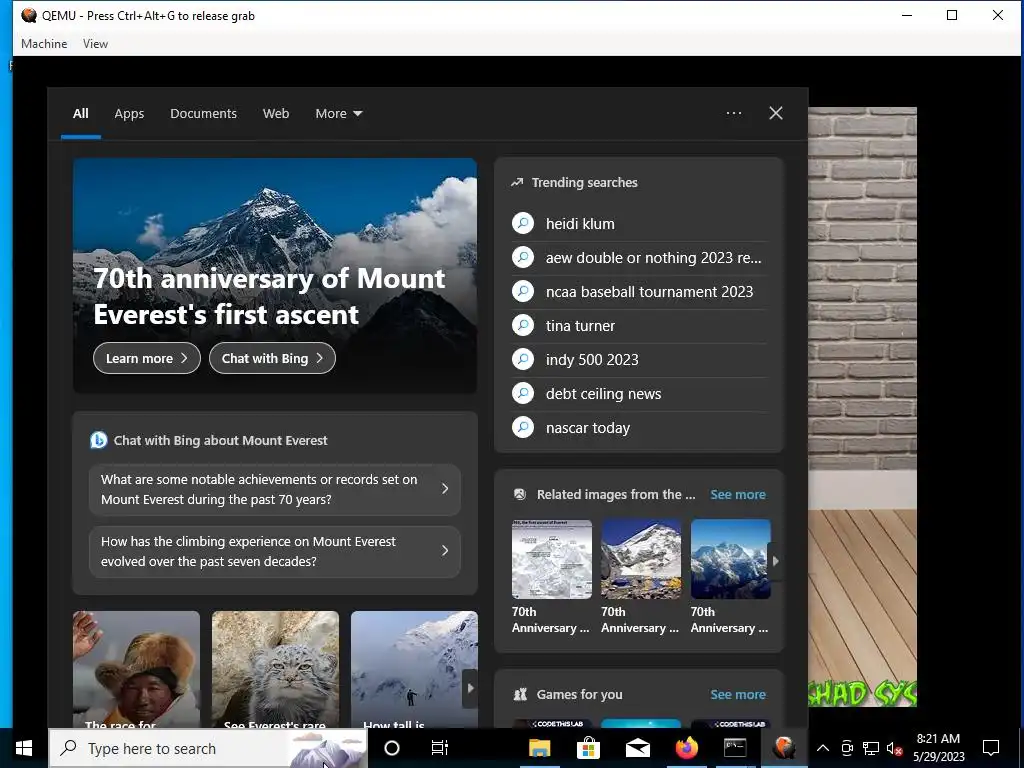Click the Chat with Bing button
The image size is (1024, 768).
pyautogui.click(x=272, y=358)
